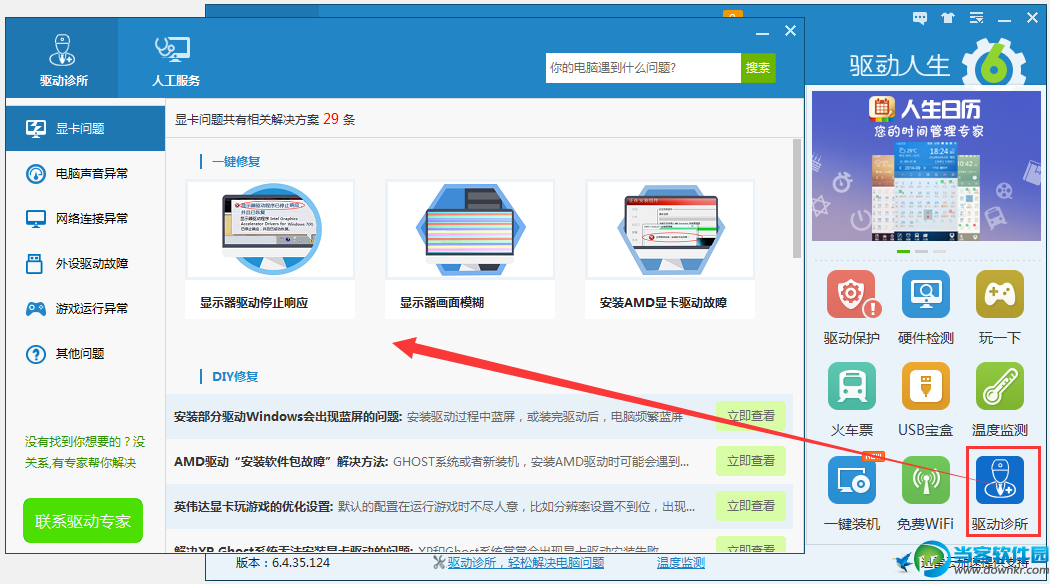This screenshot has width=1050, height=584.
Task: Click the 游戏运行异常 gamepad icon
Action: 35,308
